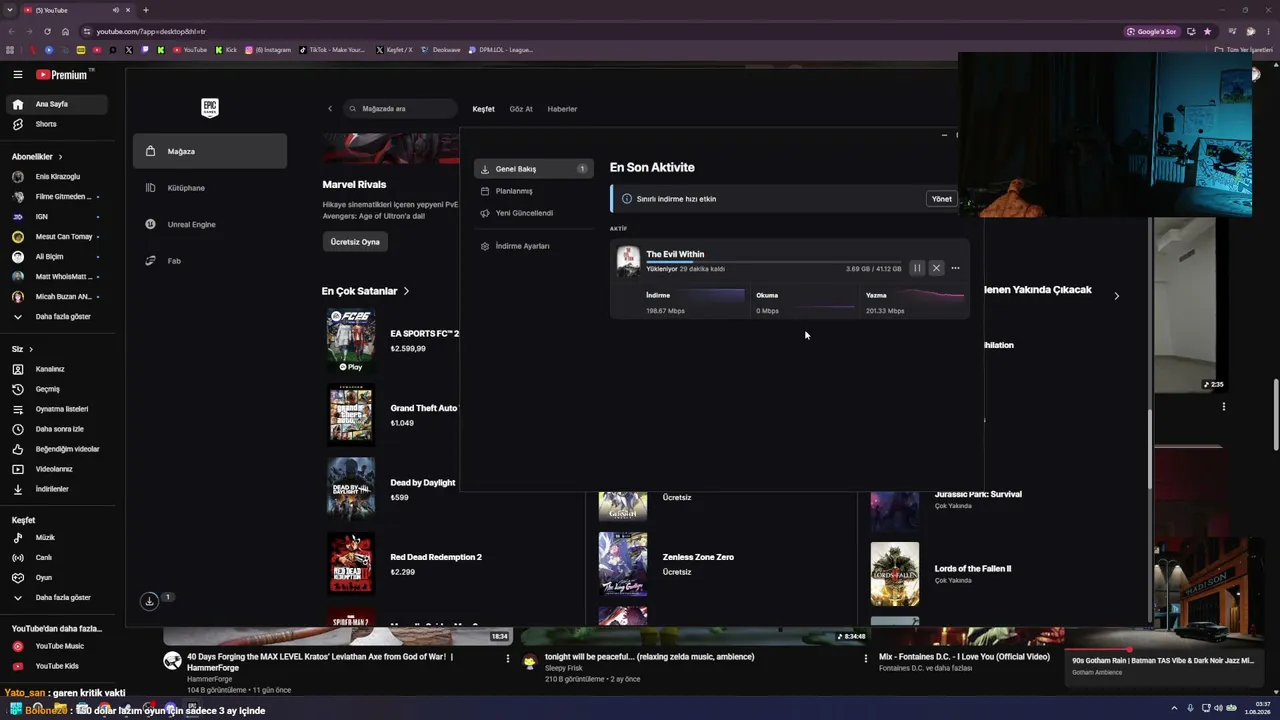Open Unreal Engine in Epic launcher
1280x720 pixels.
(210, 224)
